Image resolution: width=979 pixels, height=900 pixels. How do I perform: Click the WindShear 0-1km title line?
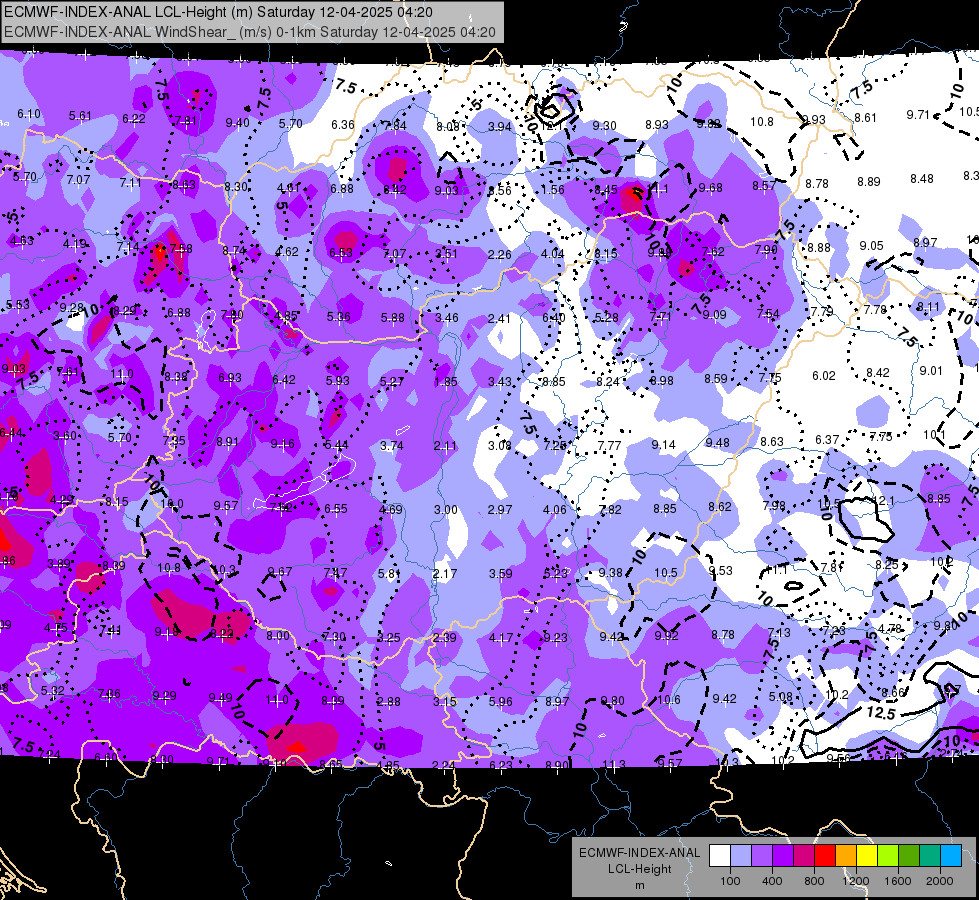pos(250,32)
